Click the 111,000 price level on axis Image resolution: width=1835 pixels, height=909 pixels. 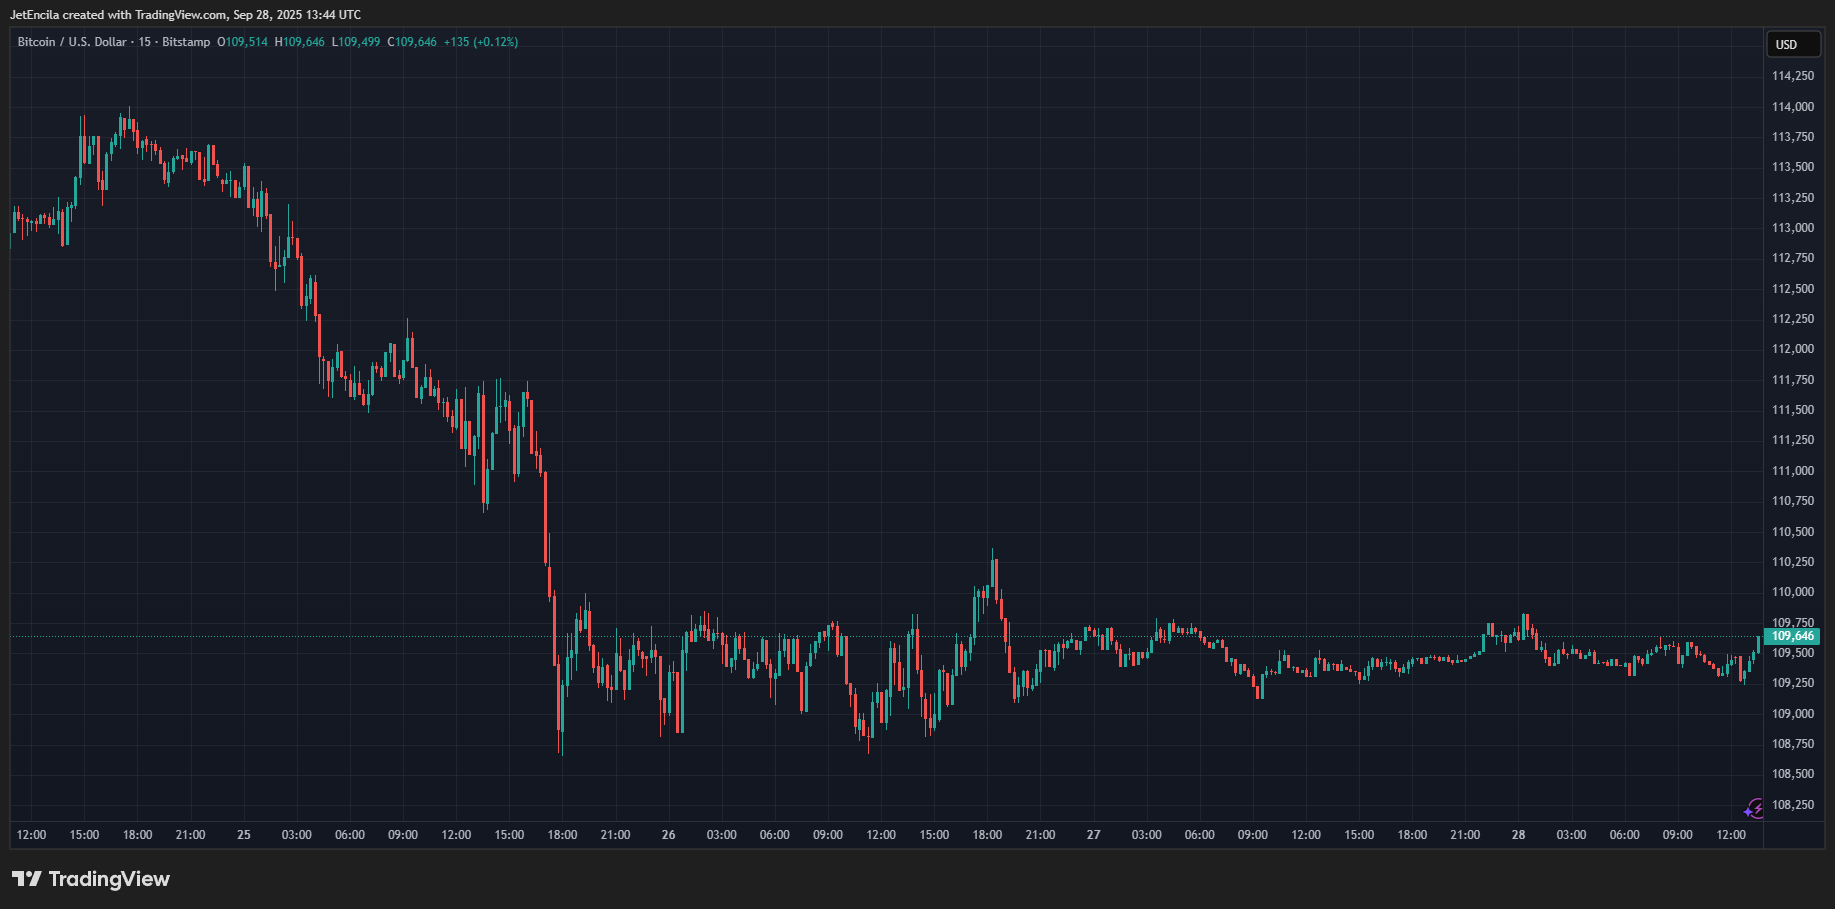(1792, 471)
